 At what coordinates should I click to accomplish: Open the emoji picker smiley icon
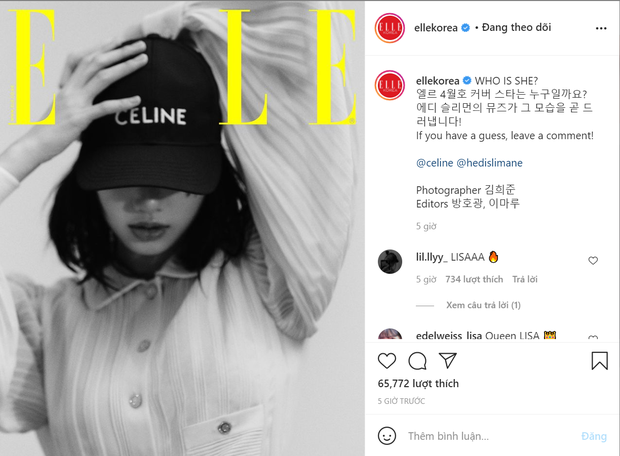click(386, 436)
